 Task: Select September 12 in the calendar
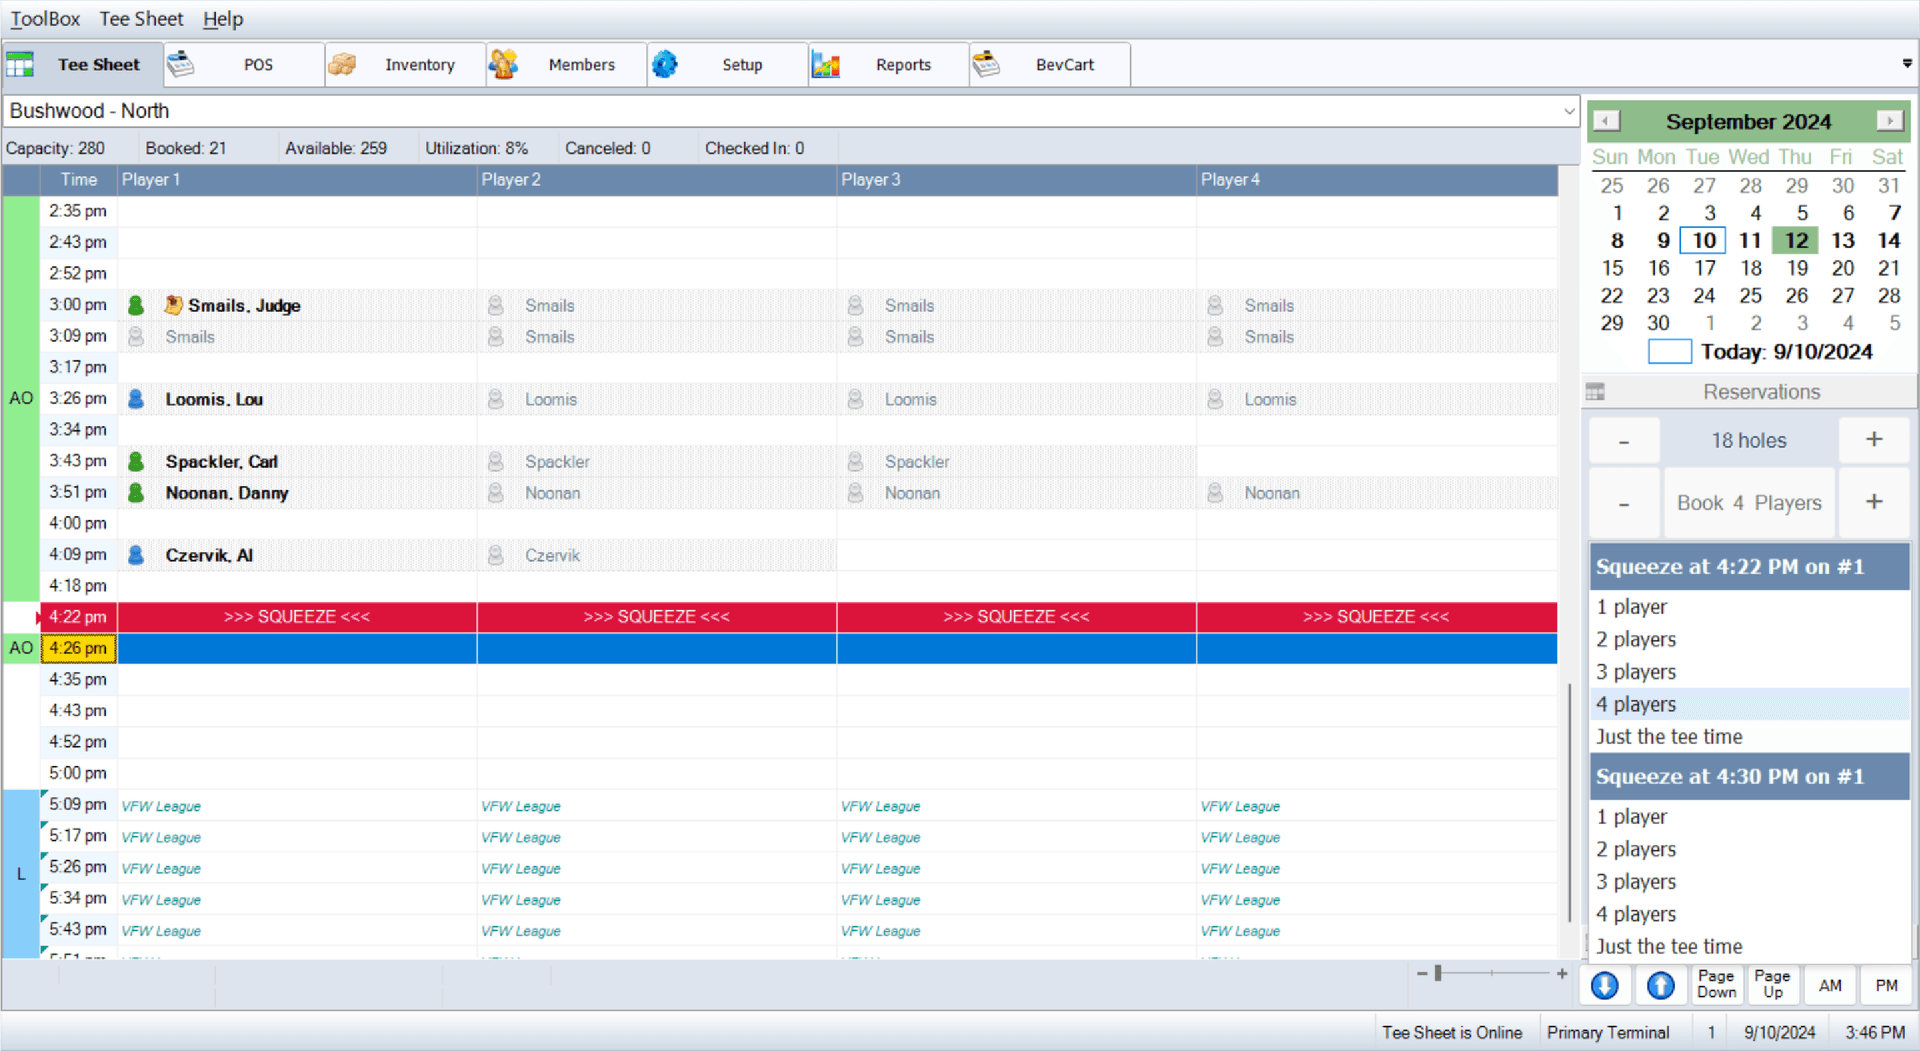[1796, 240]
